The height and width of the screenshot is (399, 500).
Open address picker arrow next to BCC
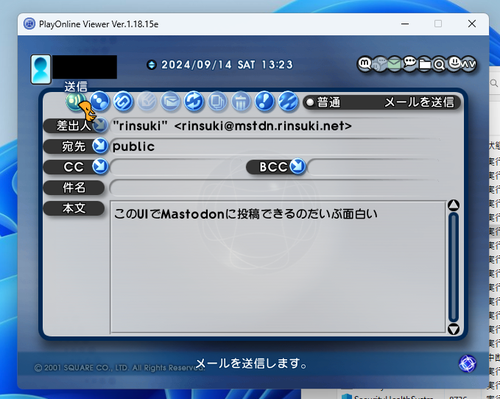pos(298,166)
